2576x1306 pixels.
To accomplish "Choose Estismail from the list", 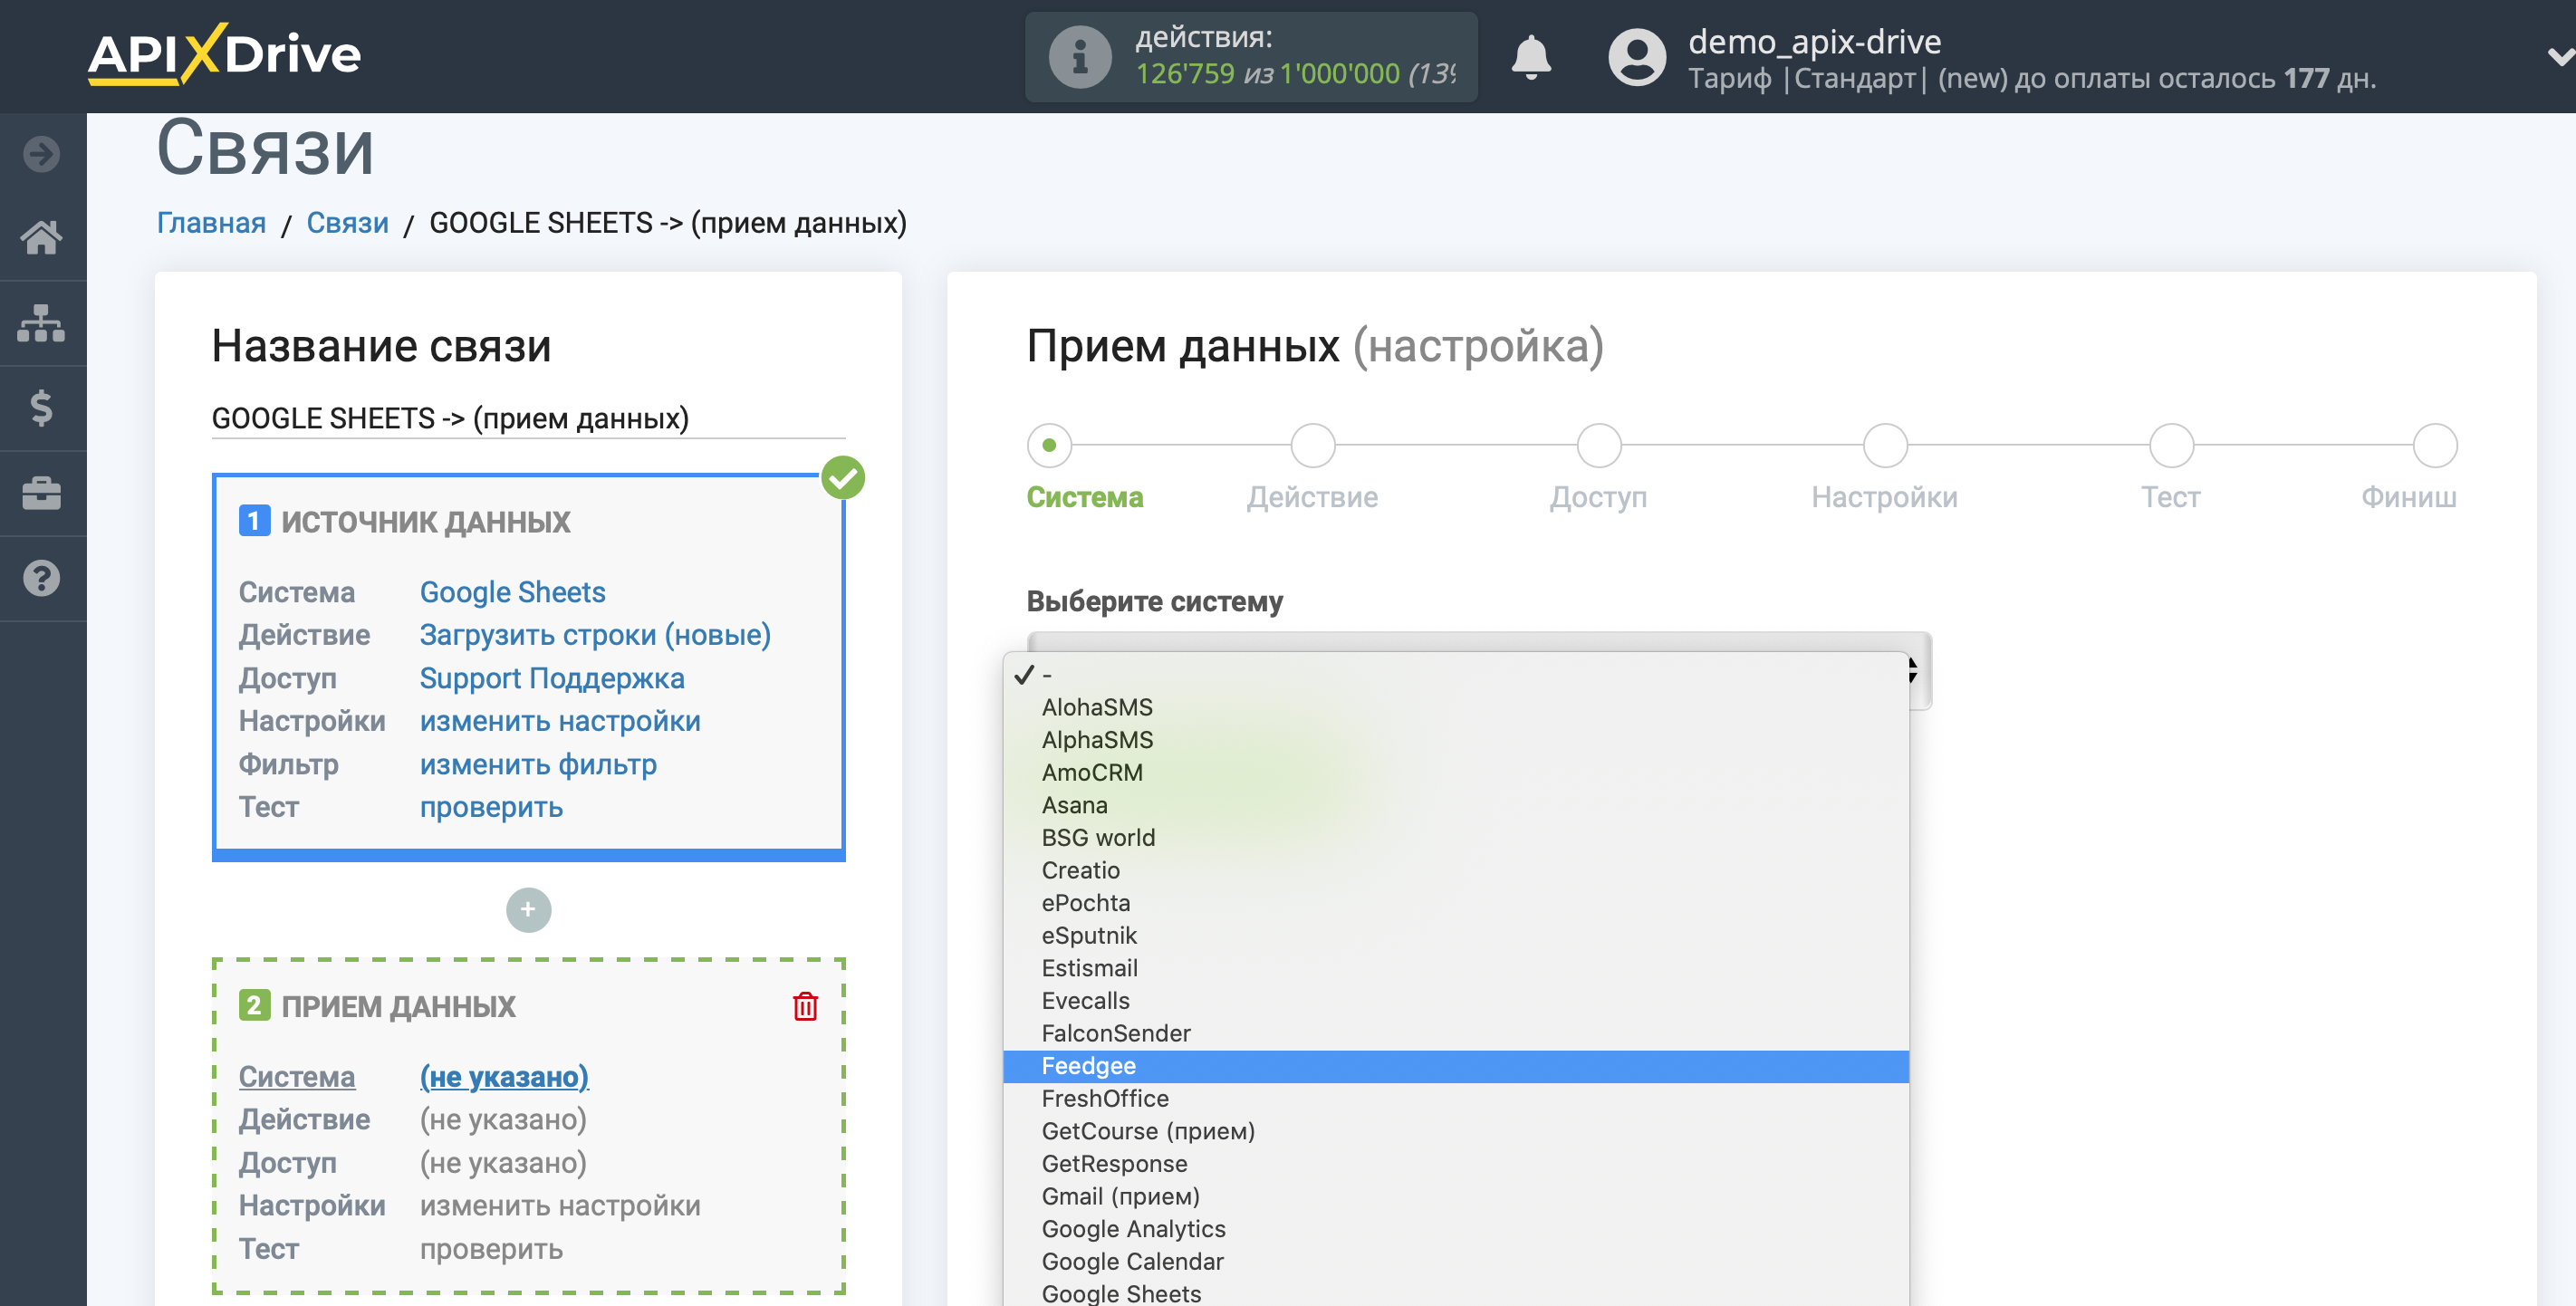I will click(1456, 968).
